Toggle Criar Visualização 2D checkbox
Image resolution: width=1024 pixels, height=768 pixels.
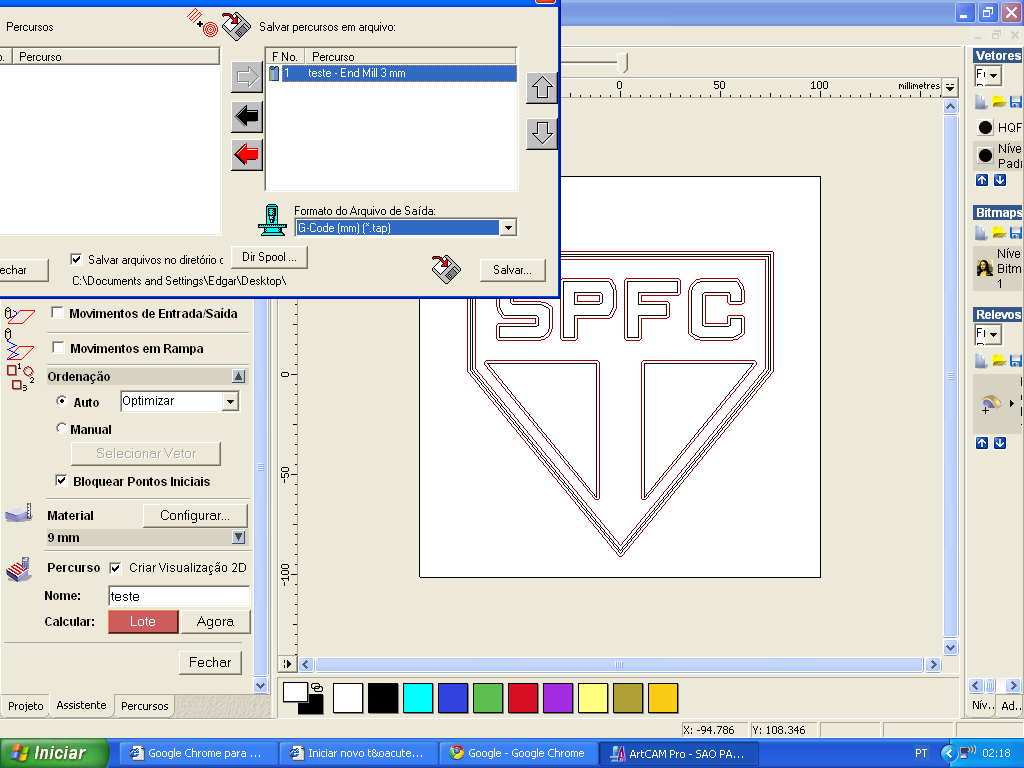tap(115, 568)
